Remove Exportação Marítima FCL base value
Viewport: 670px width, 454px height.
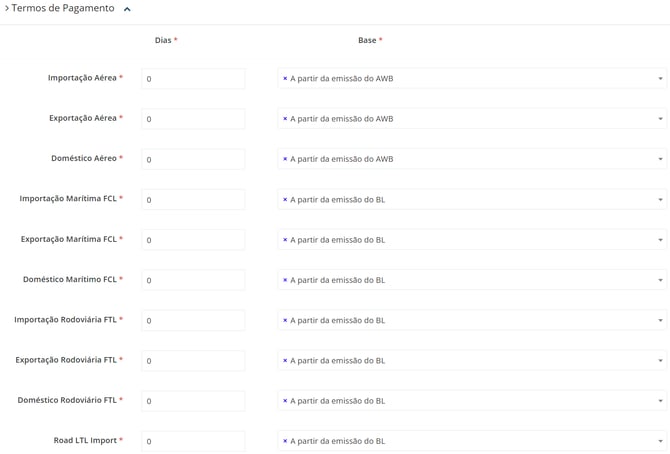point(285,240)
